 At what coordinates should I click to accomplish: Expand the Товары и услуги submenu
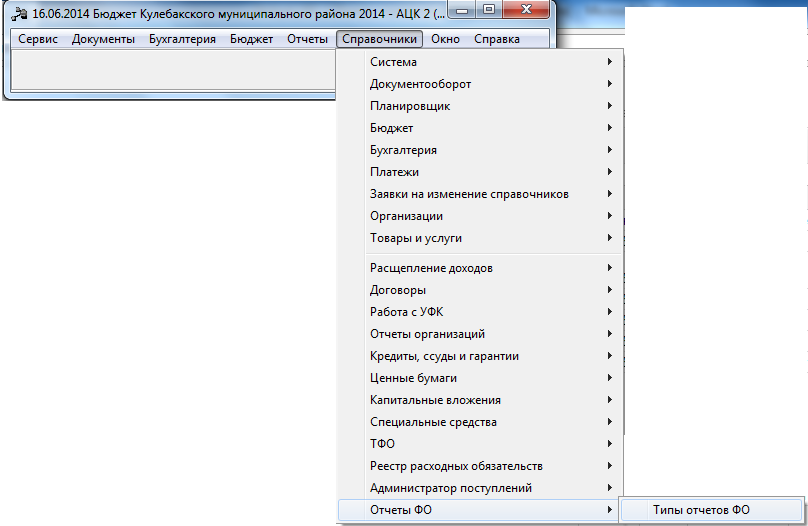pos(480,238)
